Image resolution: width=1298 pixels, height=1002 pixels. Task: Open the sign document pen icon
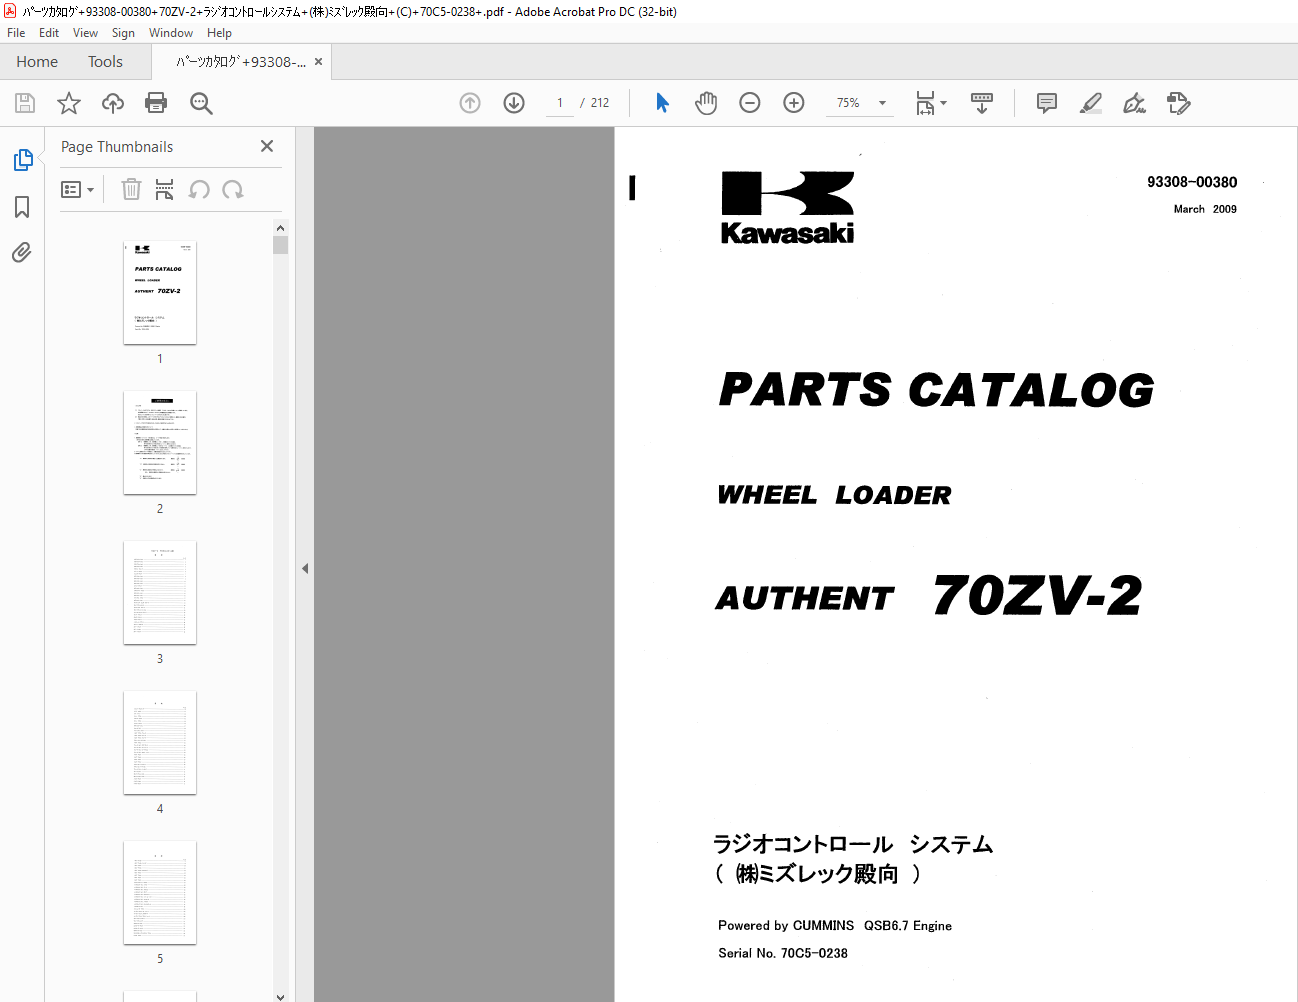[x=1134, y=103]
